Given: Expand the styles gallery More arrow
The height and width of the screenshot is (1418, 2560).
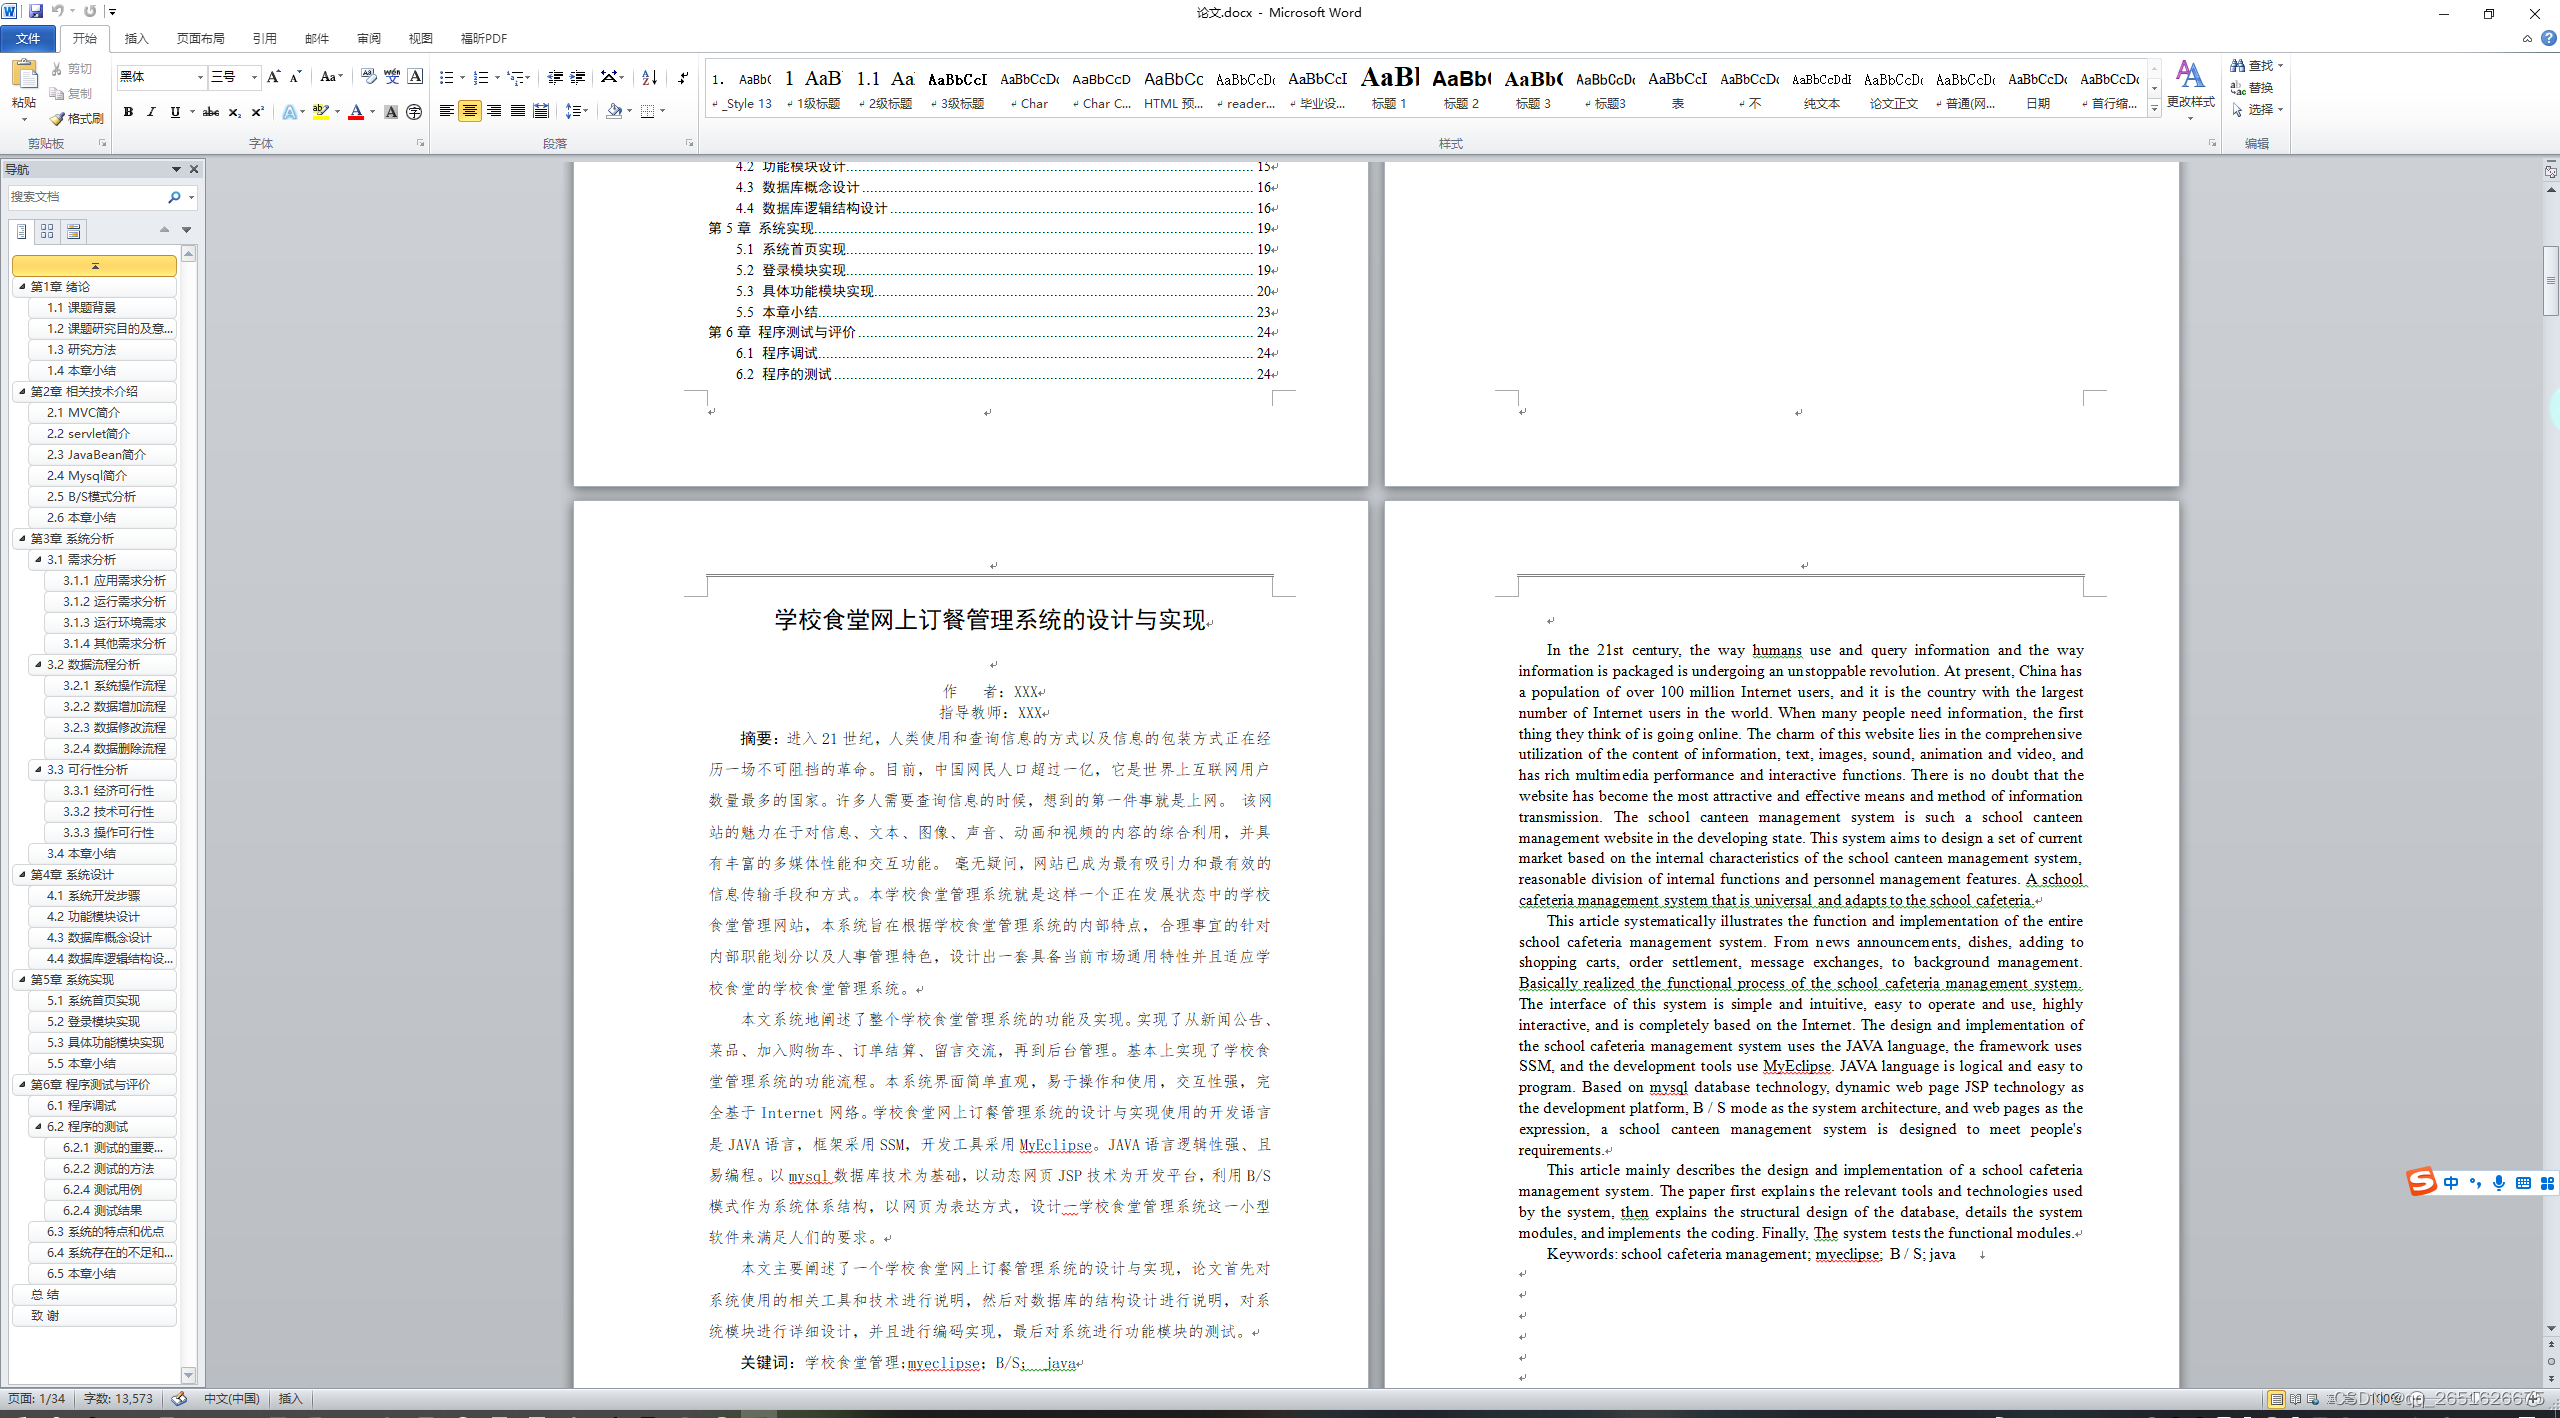Looking at the screenshot, I should [2154, 108].
